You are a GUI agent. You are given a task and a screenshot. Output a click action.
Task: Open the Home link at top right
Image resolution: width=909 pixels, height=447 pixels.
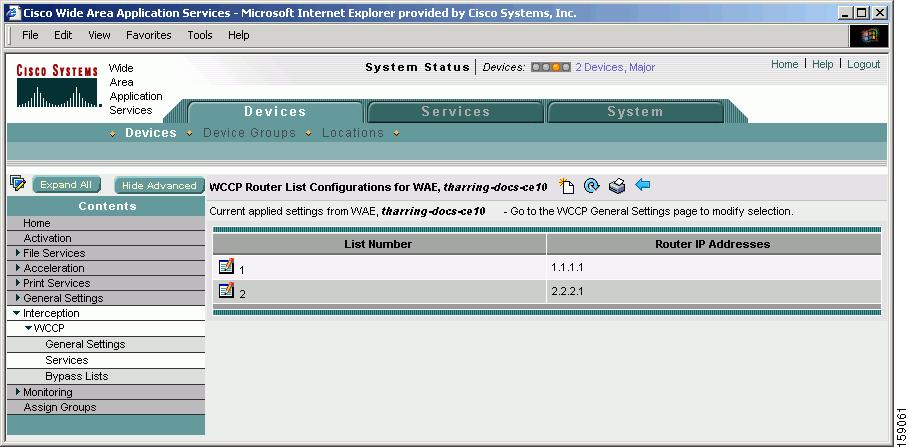pos(784,64)
